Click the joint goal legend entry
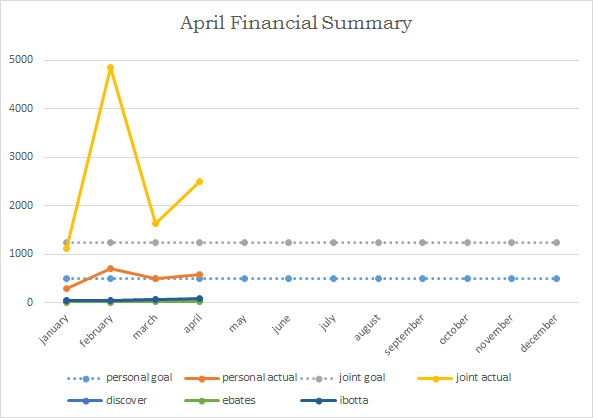 pyautogui.click(x=343, y=378)
